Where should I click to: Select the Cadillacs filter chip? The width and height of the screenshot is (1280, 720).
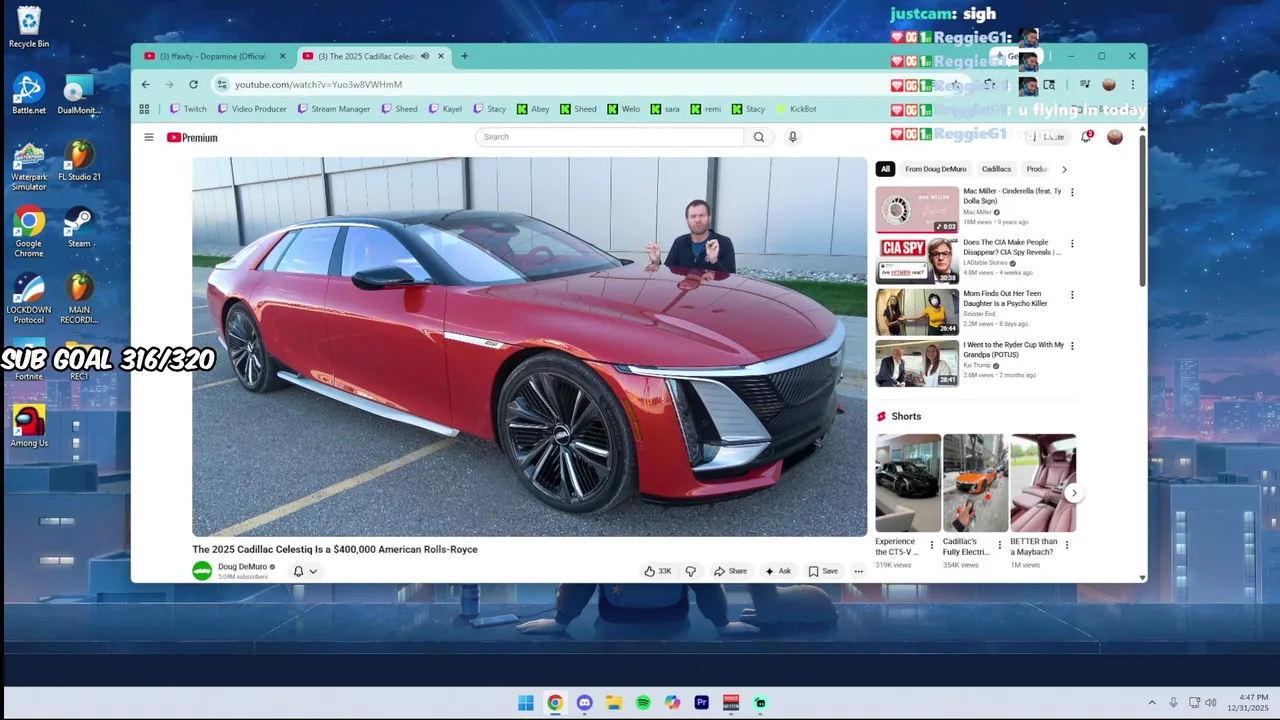point(996,169)
